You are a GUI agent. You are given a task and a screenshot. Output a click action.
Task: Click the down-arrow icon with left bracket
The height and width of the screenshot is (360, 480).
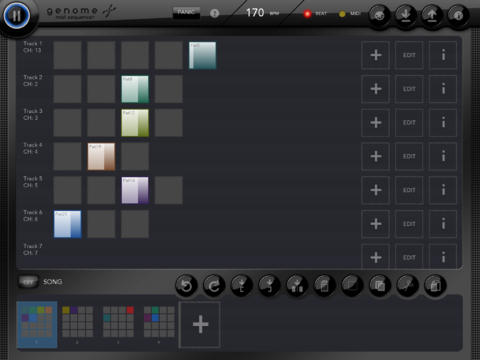coord(241,285)
